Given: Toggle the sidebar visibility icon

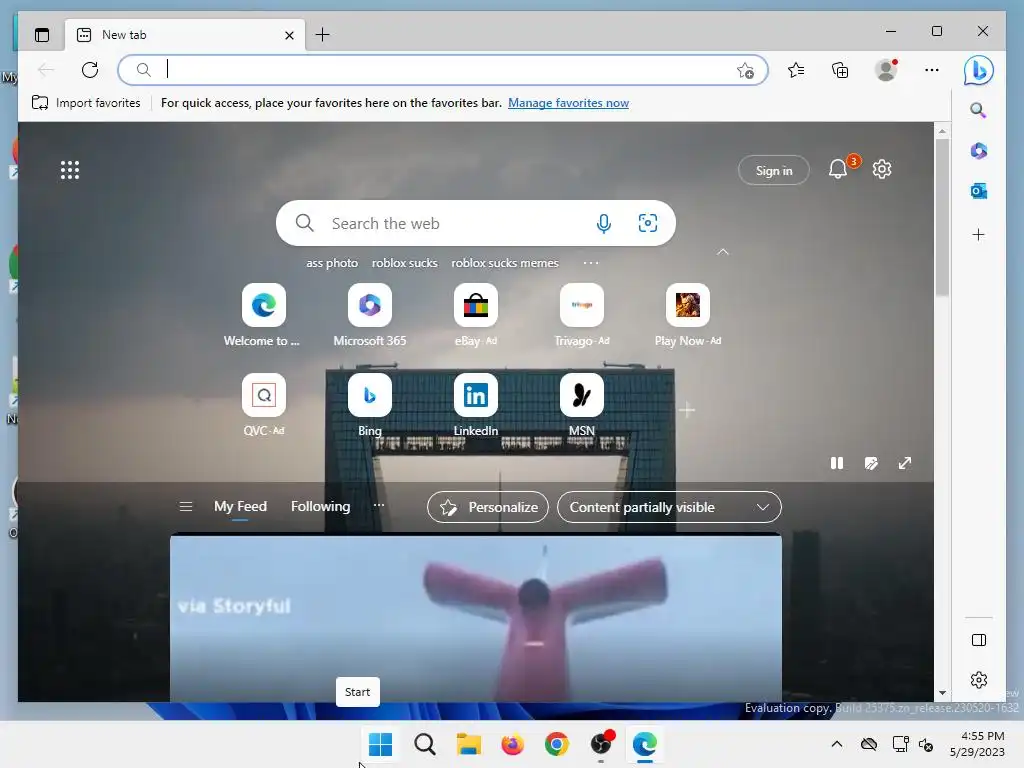Looking at the screenshot, I should pos(979,640).
